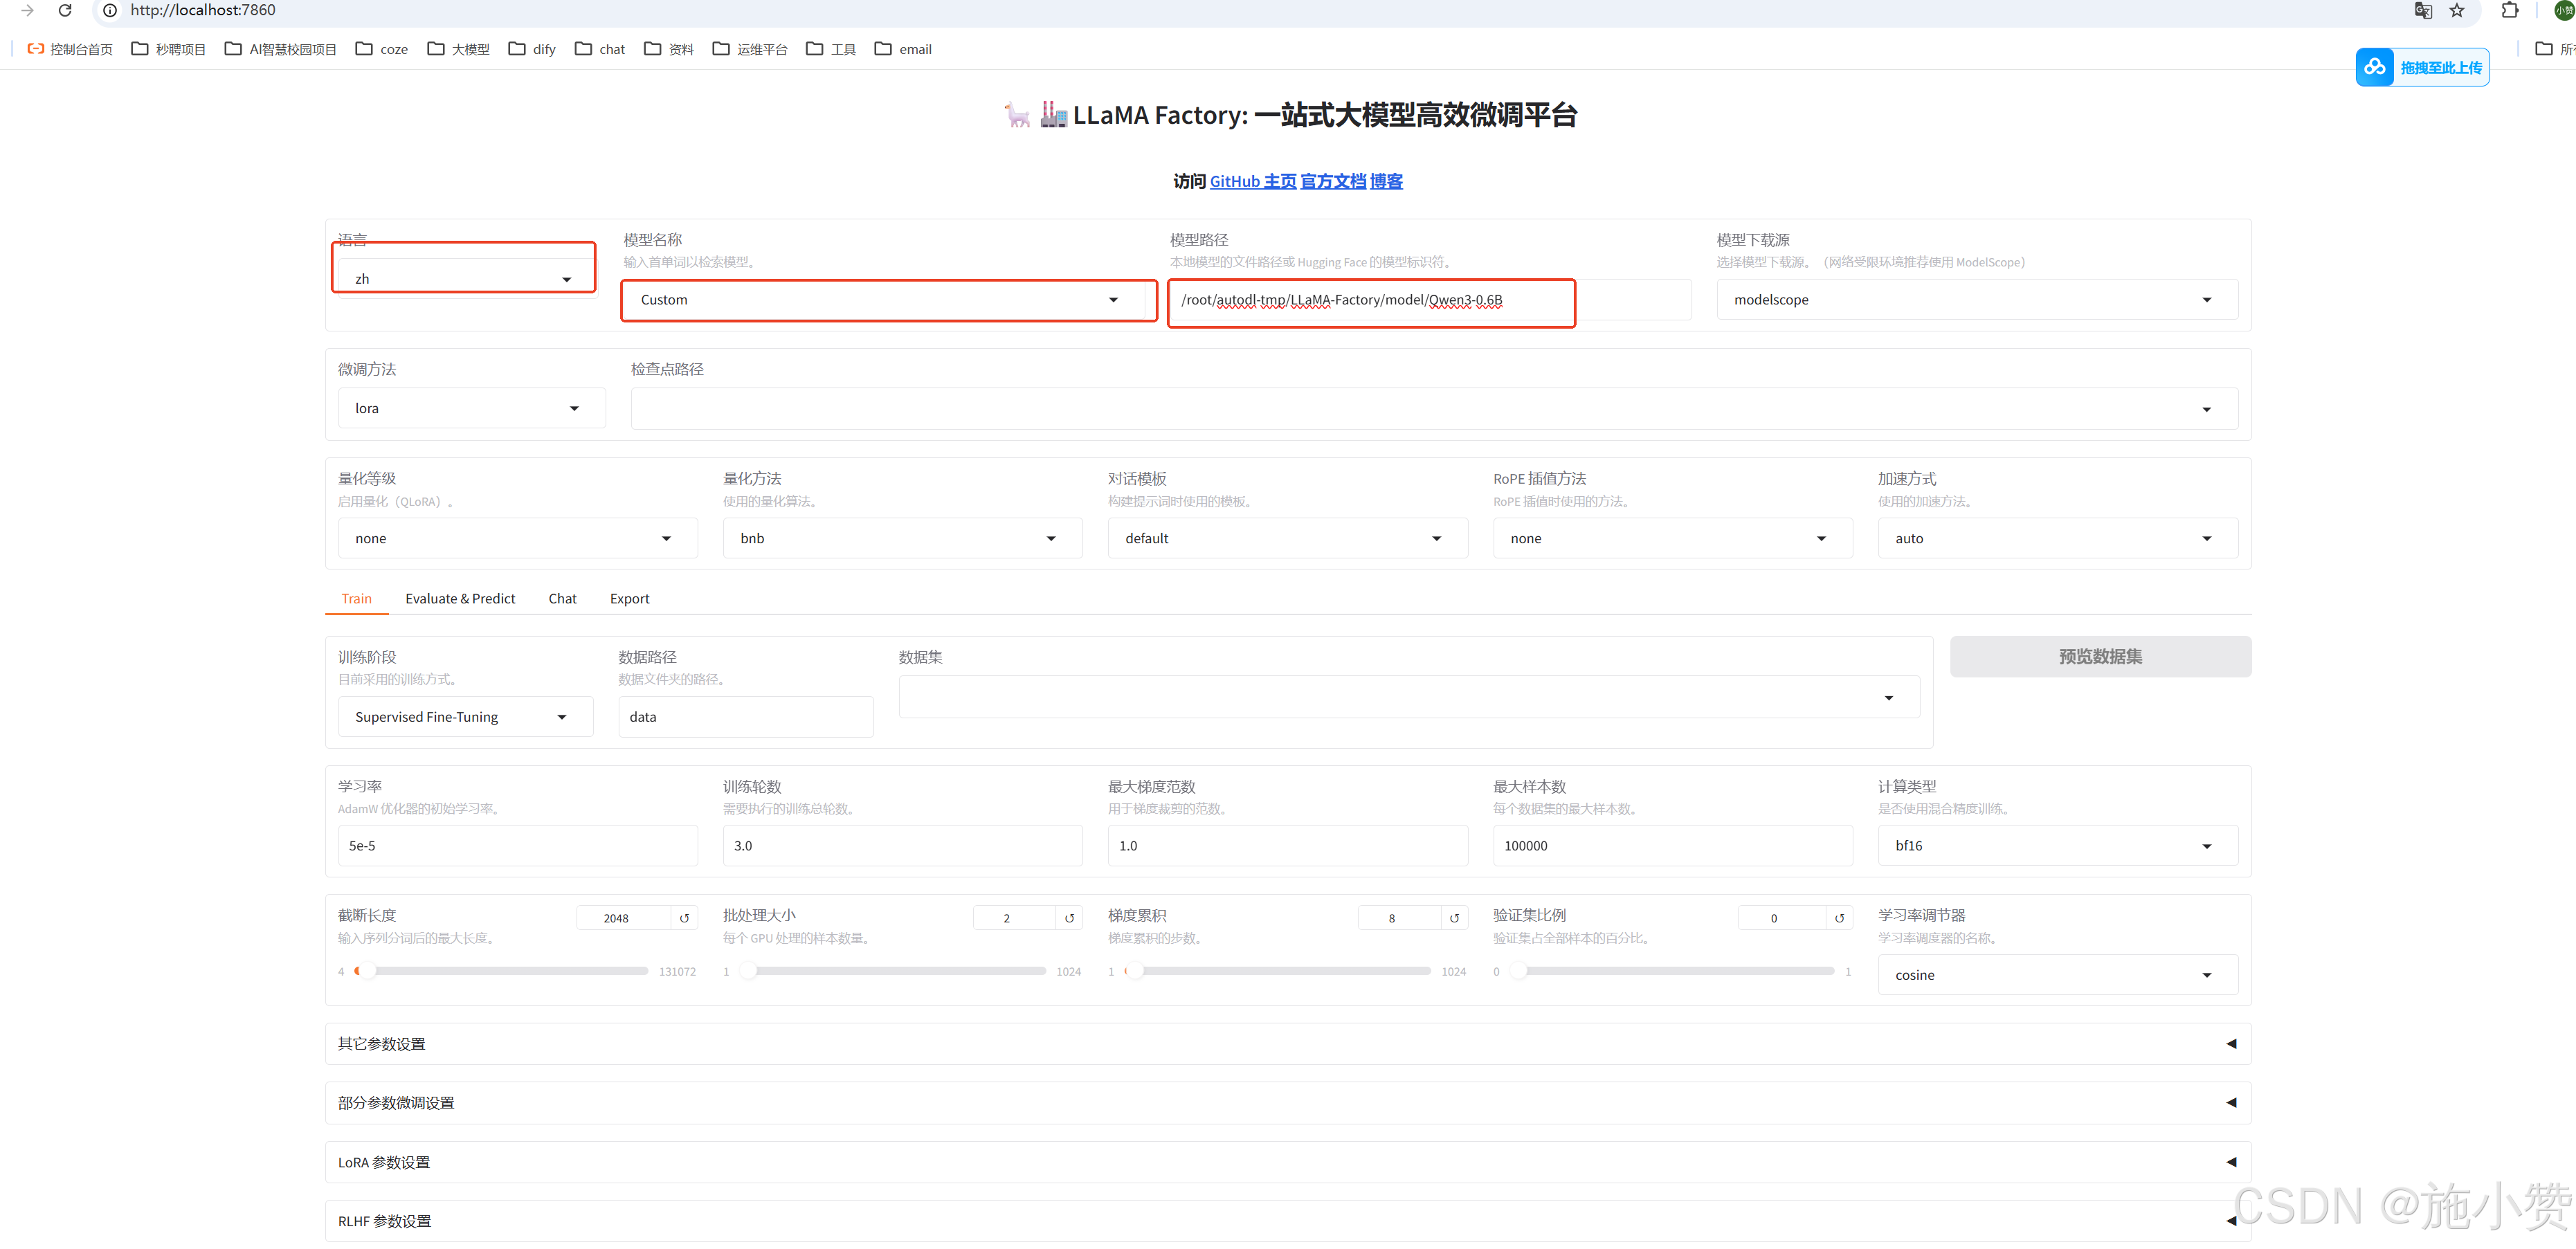Follow the 官方文档 link
The height and width of the screenshot is (1249, 2576).
click(x=1333, y=181)
